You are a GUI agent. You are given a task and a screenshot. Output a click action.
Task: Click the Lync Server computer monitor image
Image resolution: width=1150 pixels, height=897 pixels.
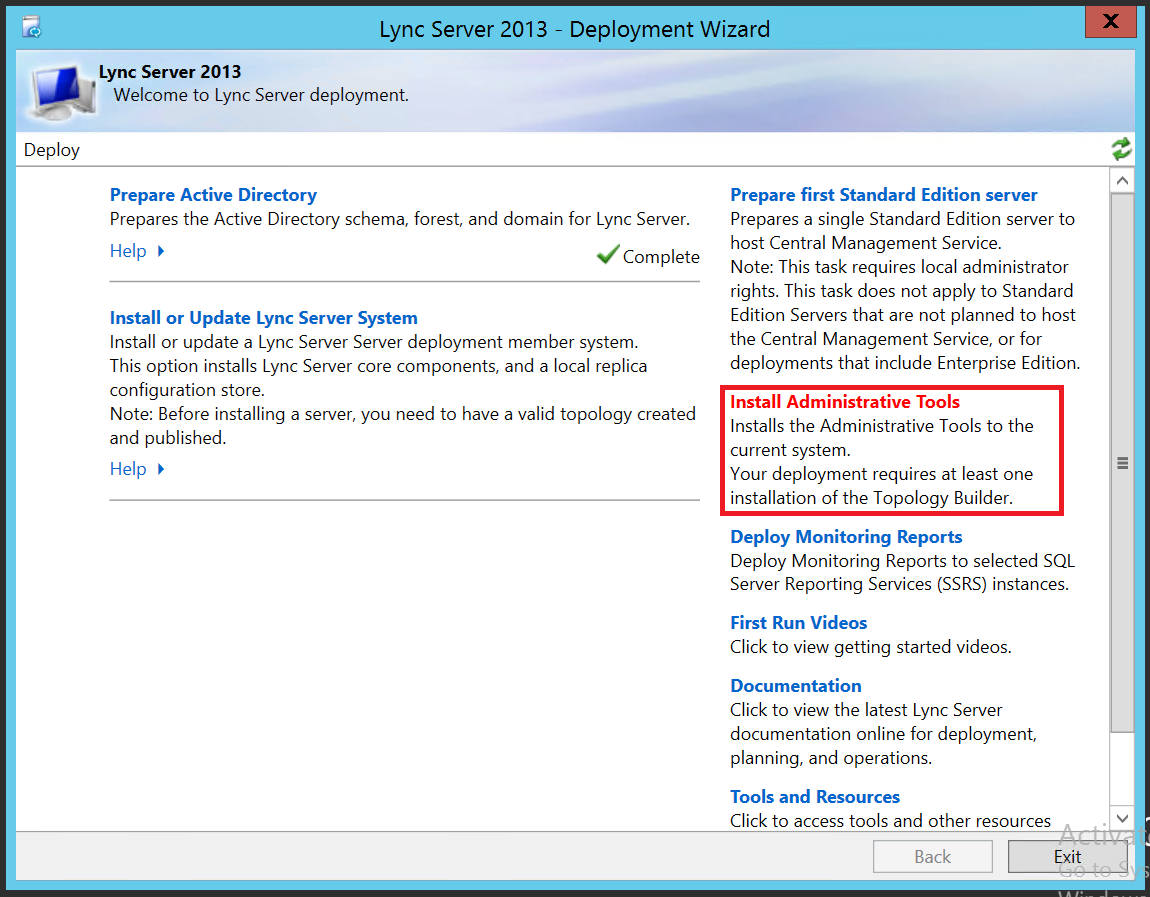pos(63,92)
